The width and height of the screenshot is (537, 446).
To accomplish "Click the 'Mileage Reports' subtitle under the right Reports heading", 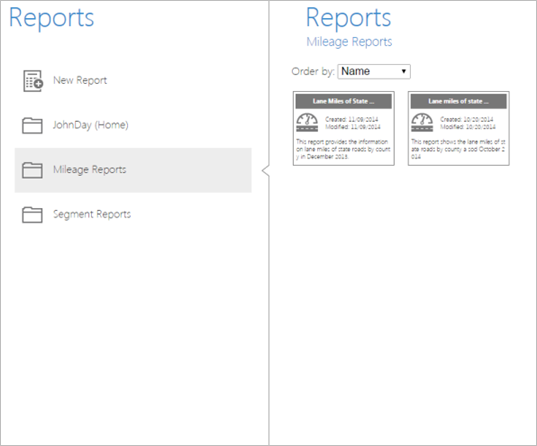I will pyautogui.click(x=349, y=42).
